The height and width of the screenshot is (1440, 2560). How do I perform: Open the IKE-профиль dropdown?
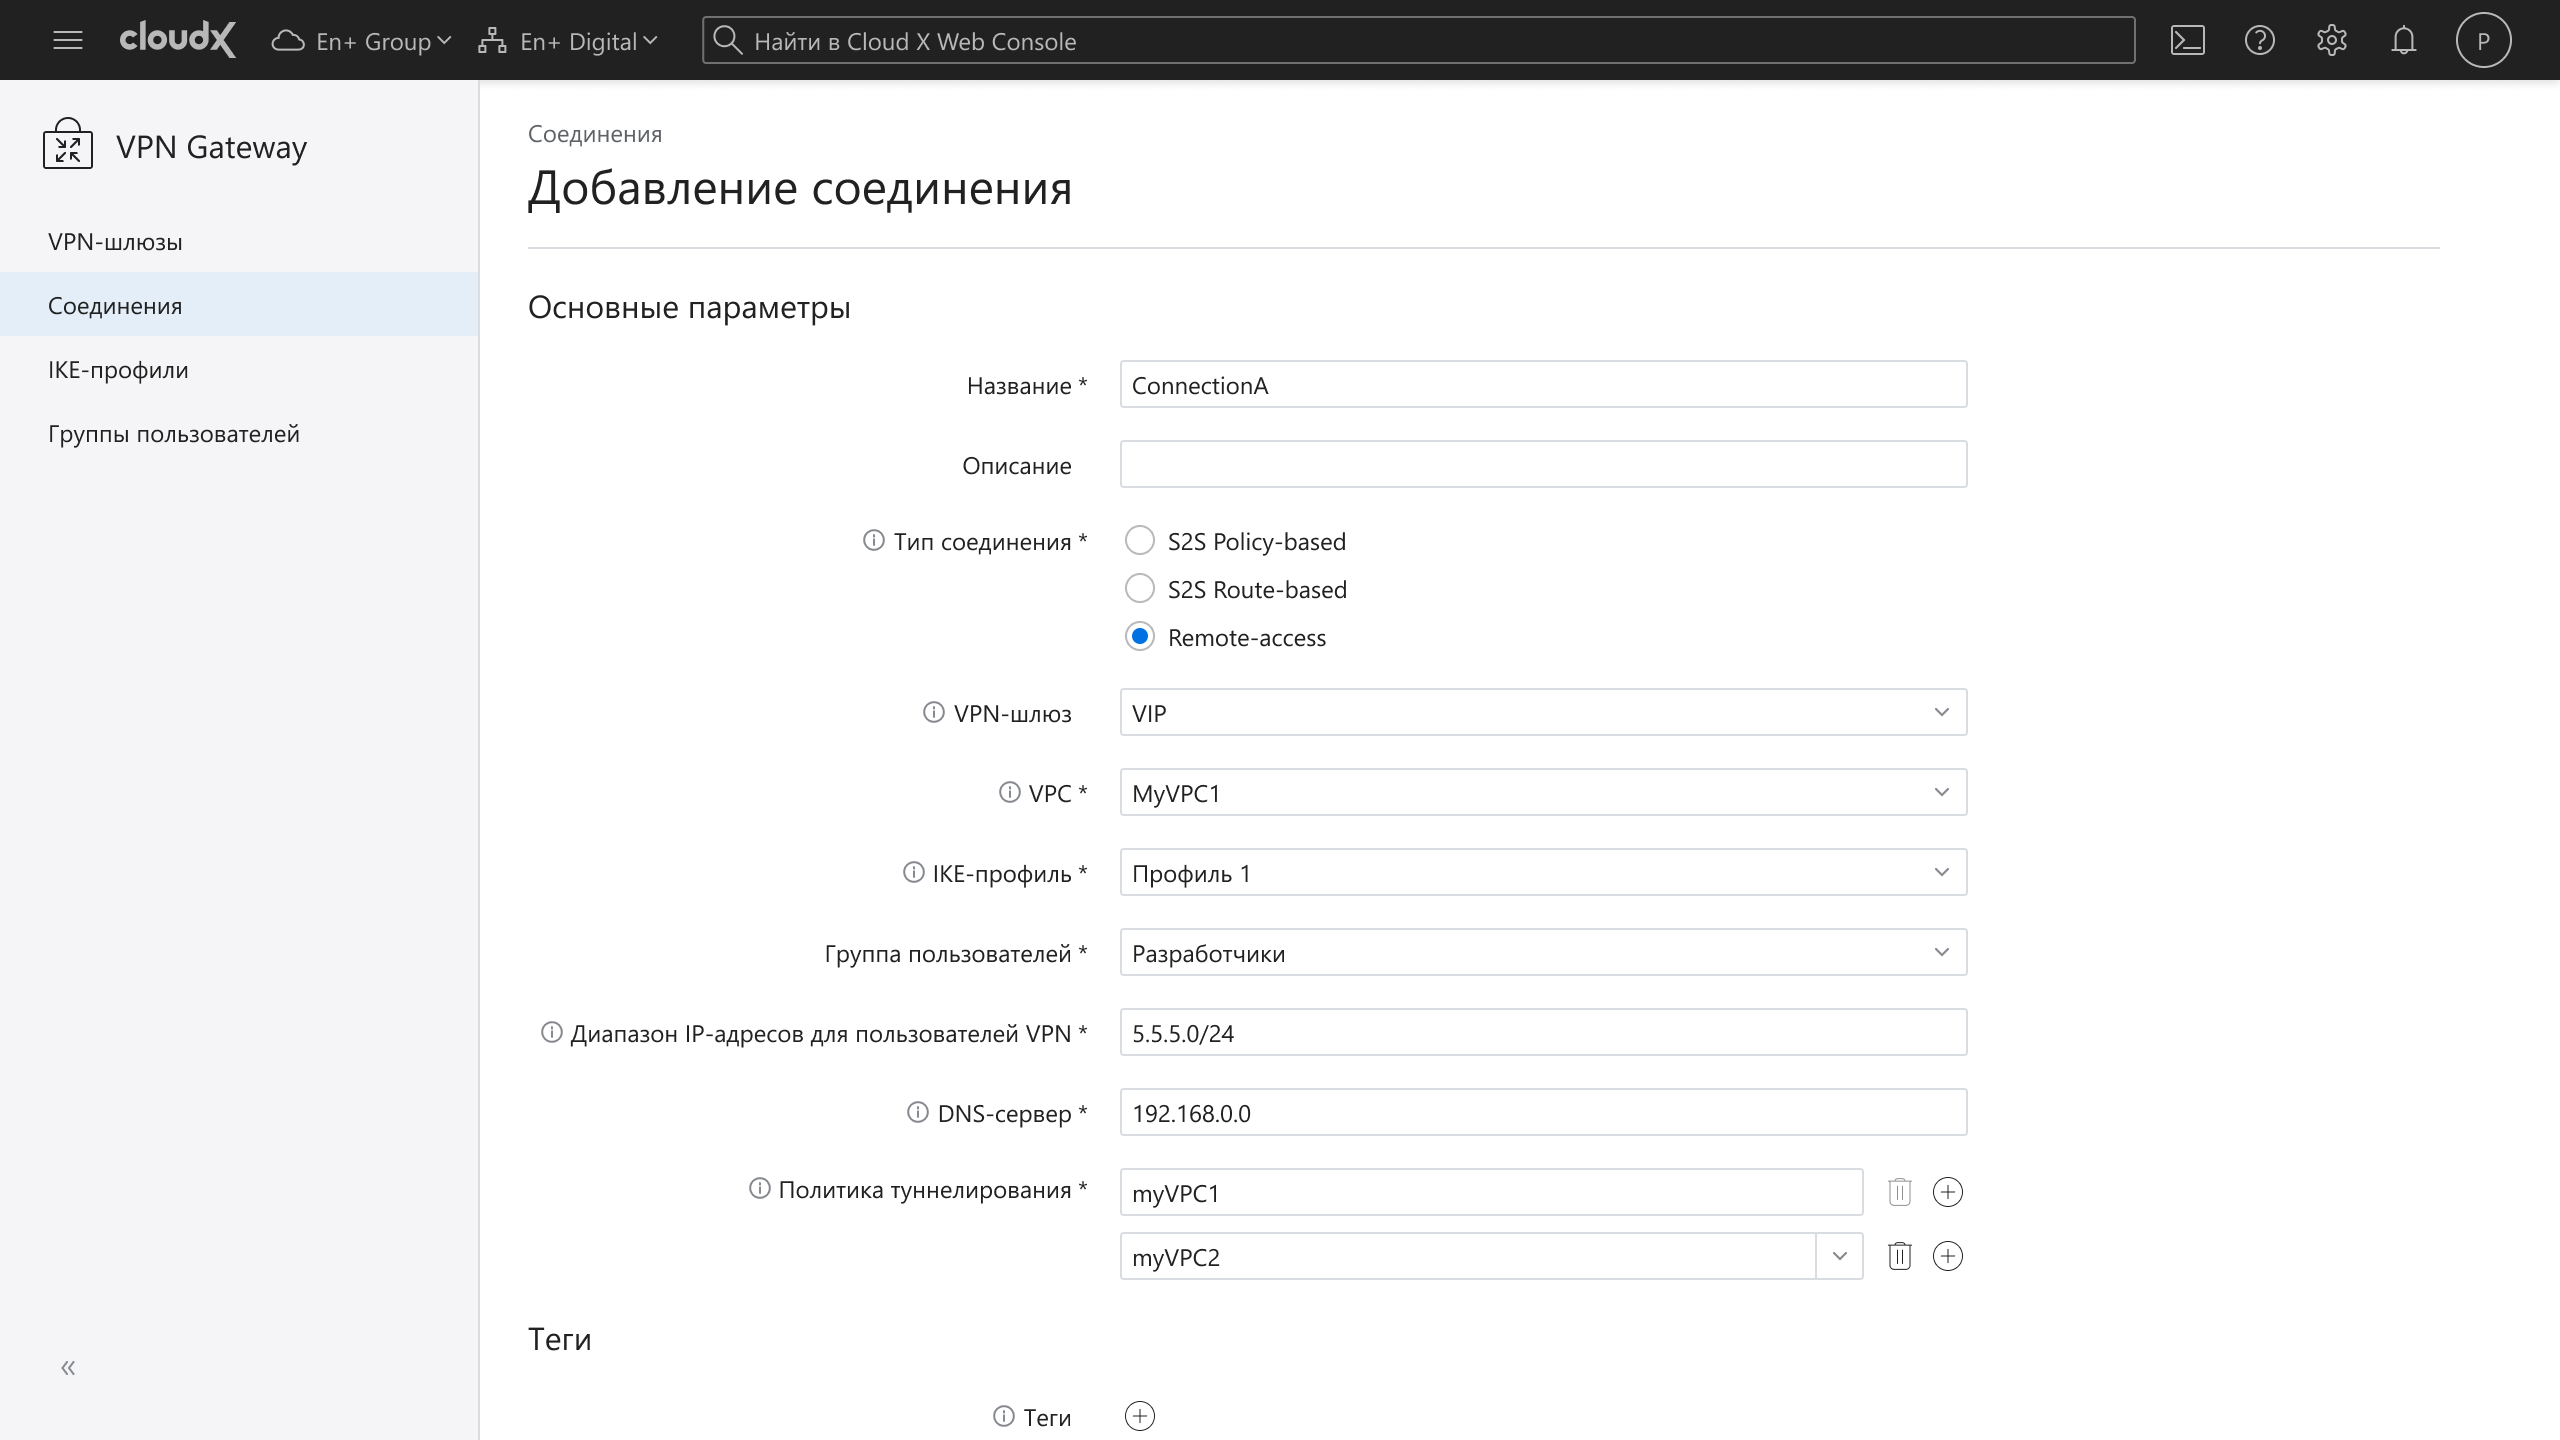(x=1542, y=872)
